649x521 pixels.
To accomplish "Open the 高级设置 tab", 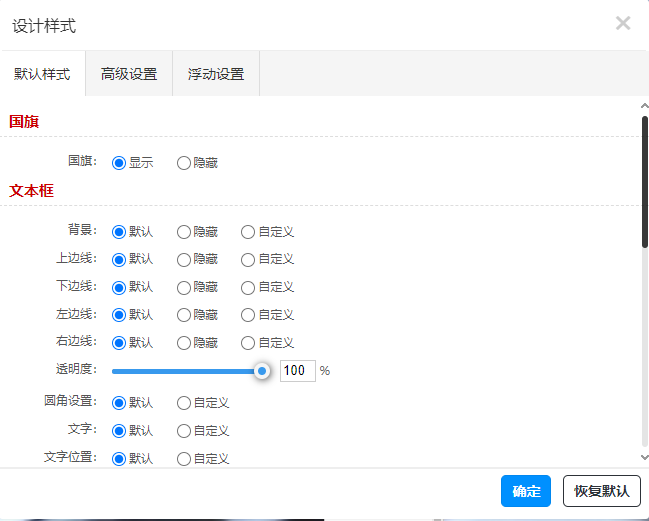I will [129, 74].
